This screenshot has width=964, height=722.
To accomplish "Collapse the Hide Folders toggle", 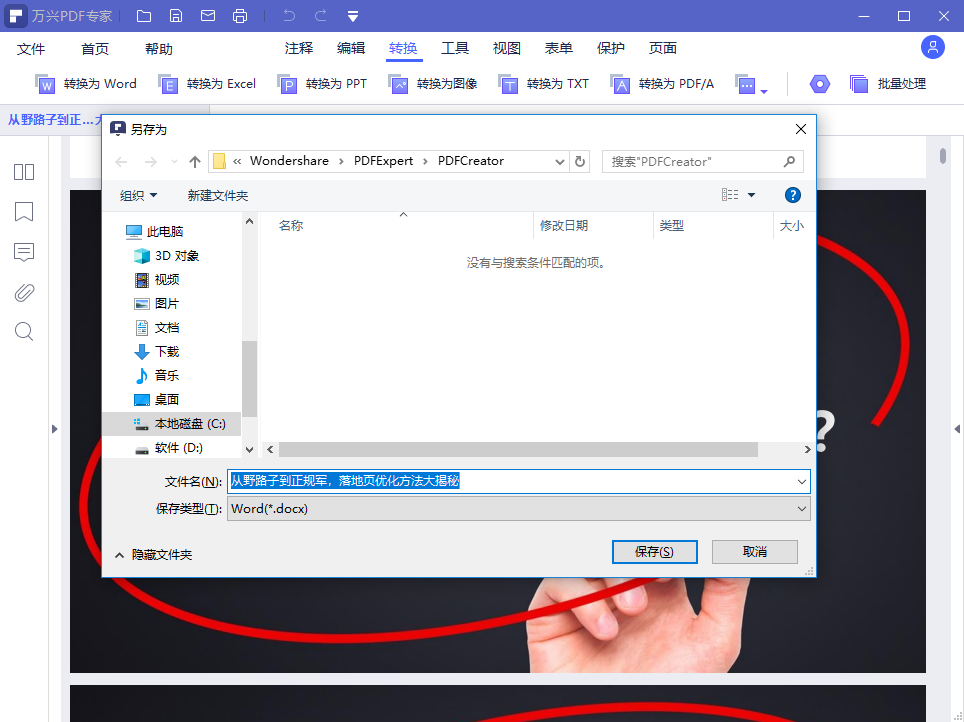I will pos(154,555).
